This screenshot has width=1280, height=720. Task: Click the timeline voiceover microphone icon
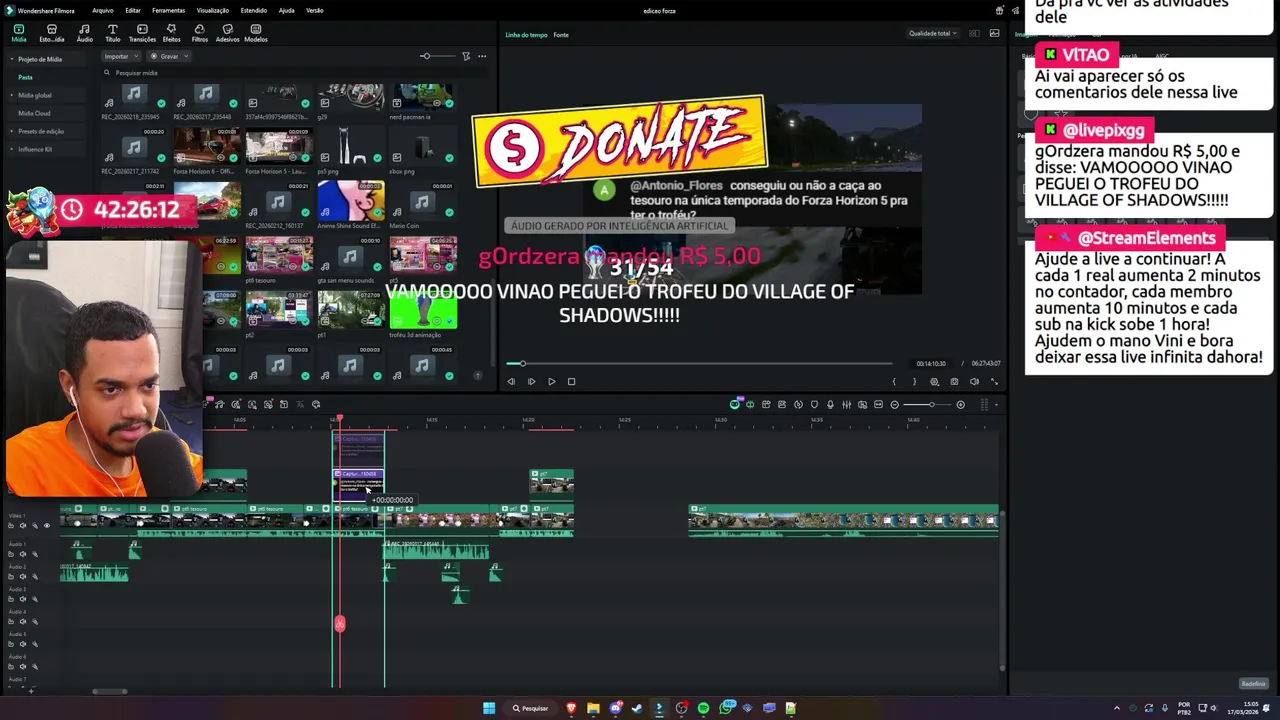(x=830, y=405)
